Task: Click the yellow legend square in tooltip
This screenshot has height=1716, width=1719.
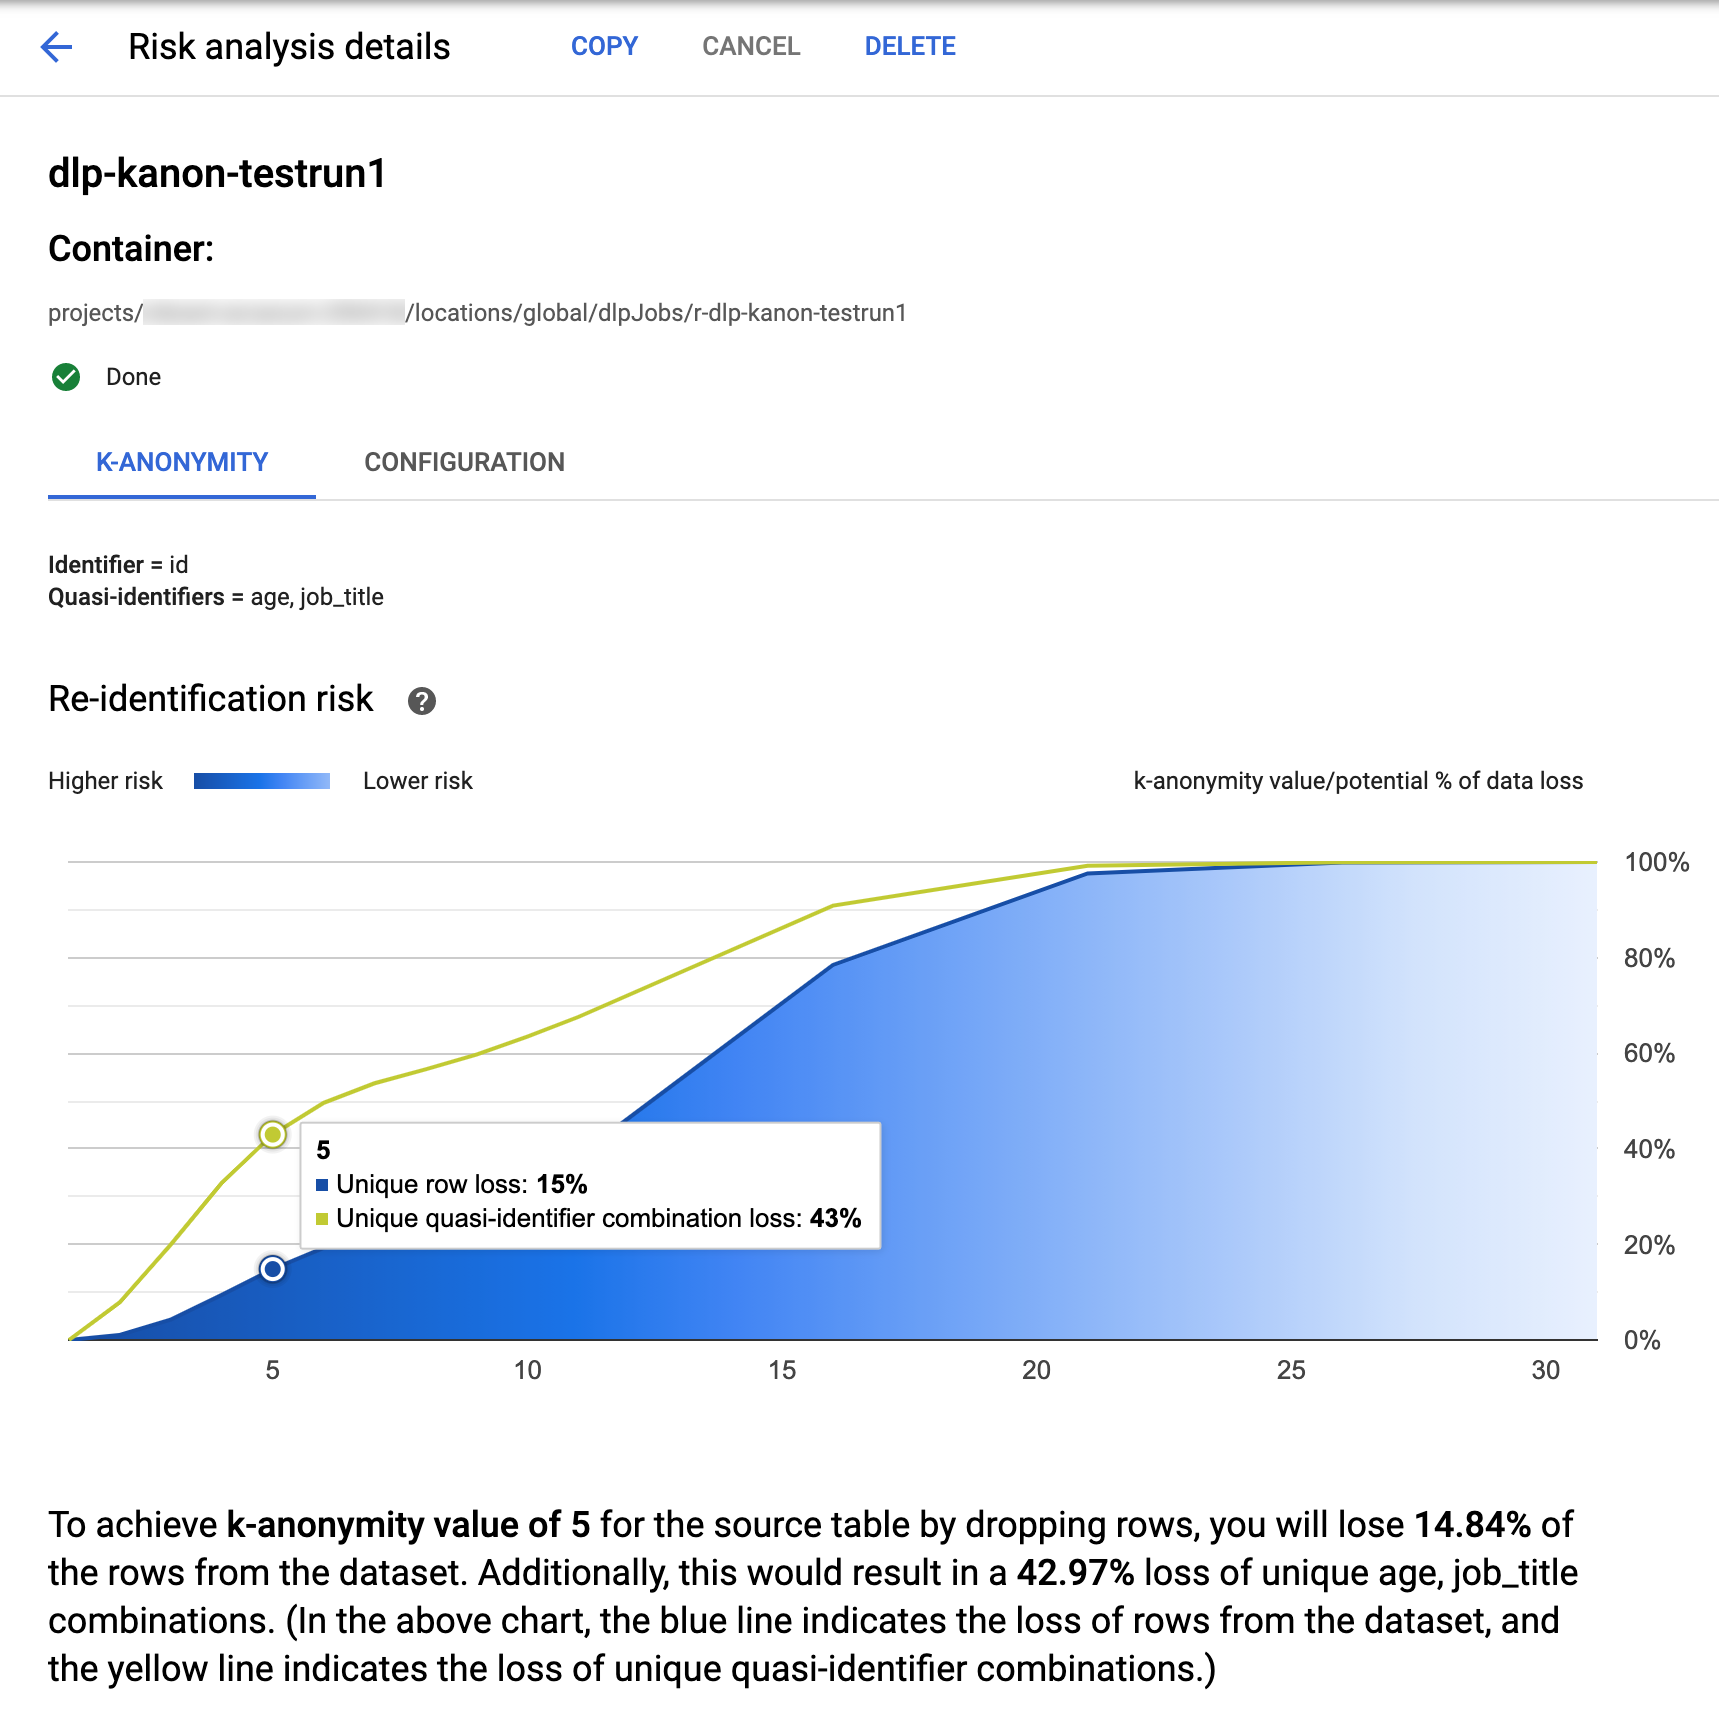Action: (x=322, y=1219)
